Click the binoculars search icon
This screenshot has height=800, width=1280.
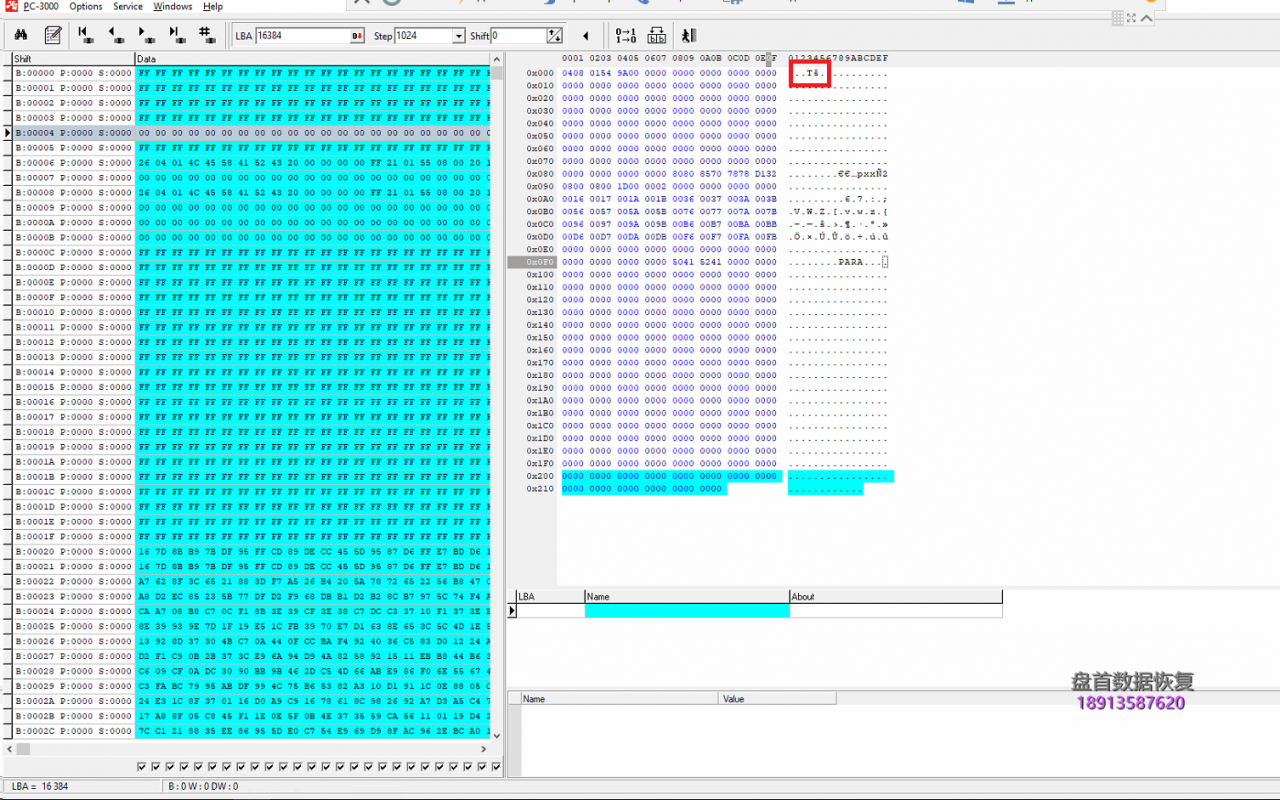(20, 36)
